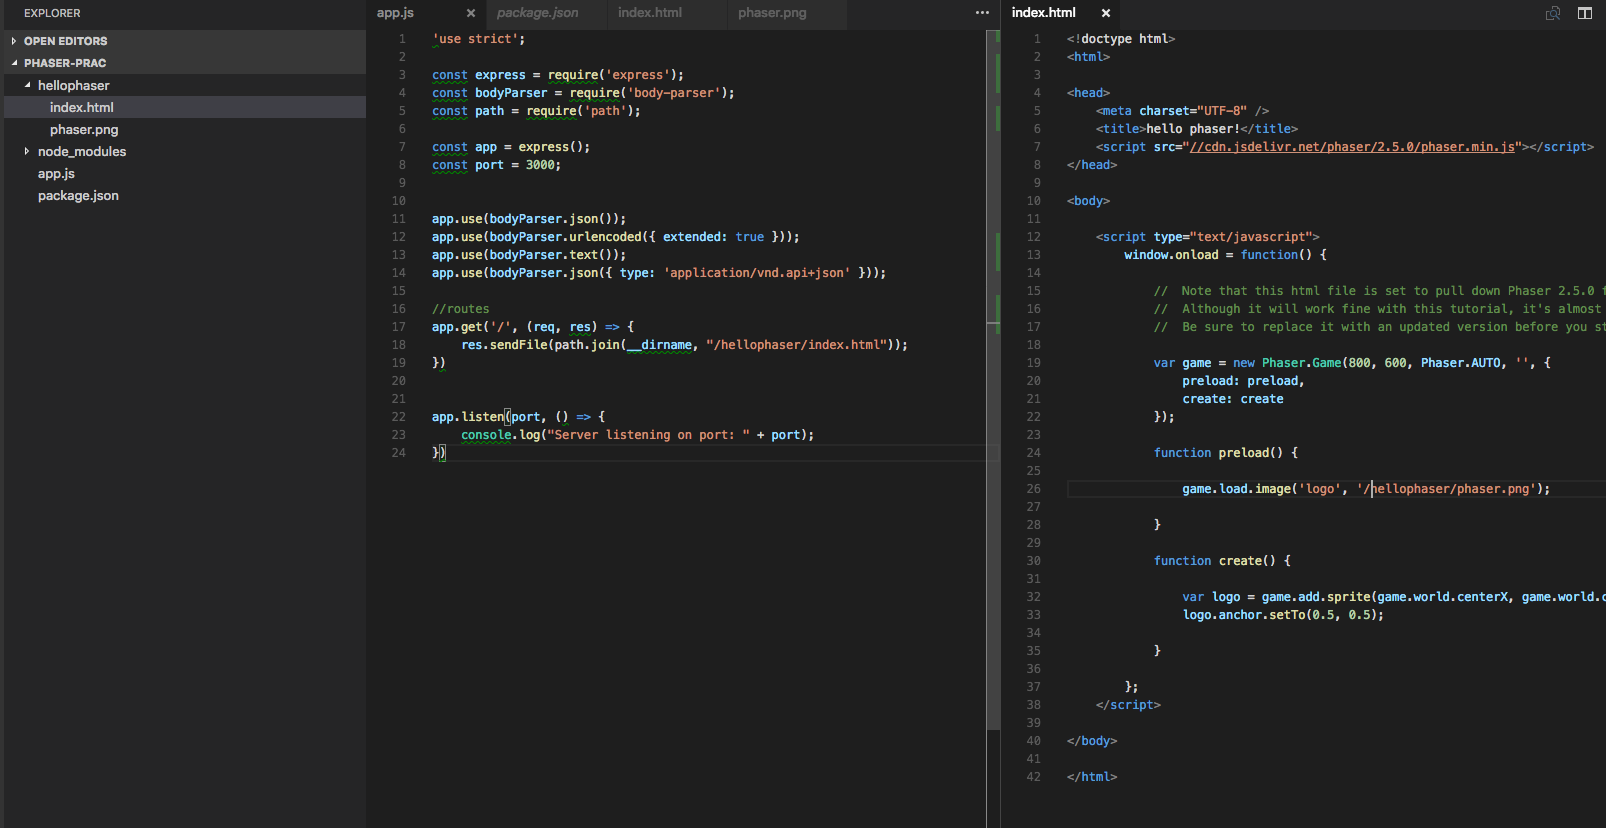Switch to index.html tab in left editor group
This screenshot has width=1606, height=828.
[649, 13]
